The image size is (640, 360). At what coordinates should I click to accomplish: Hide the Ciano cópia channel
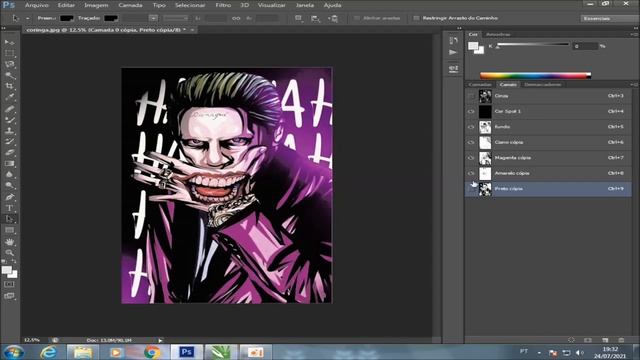[471, 142]
